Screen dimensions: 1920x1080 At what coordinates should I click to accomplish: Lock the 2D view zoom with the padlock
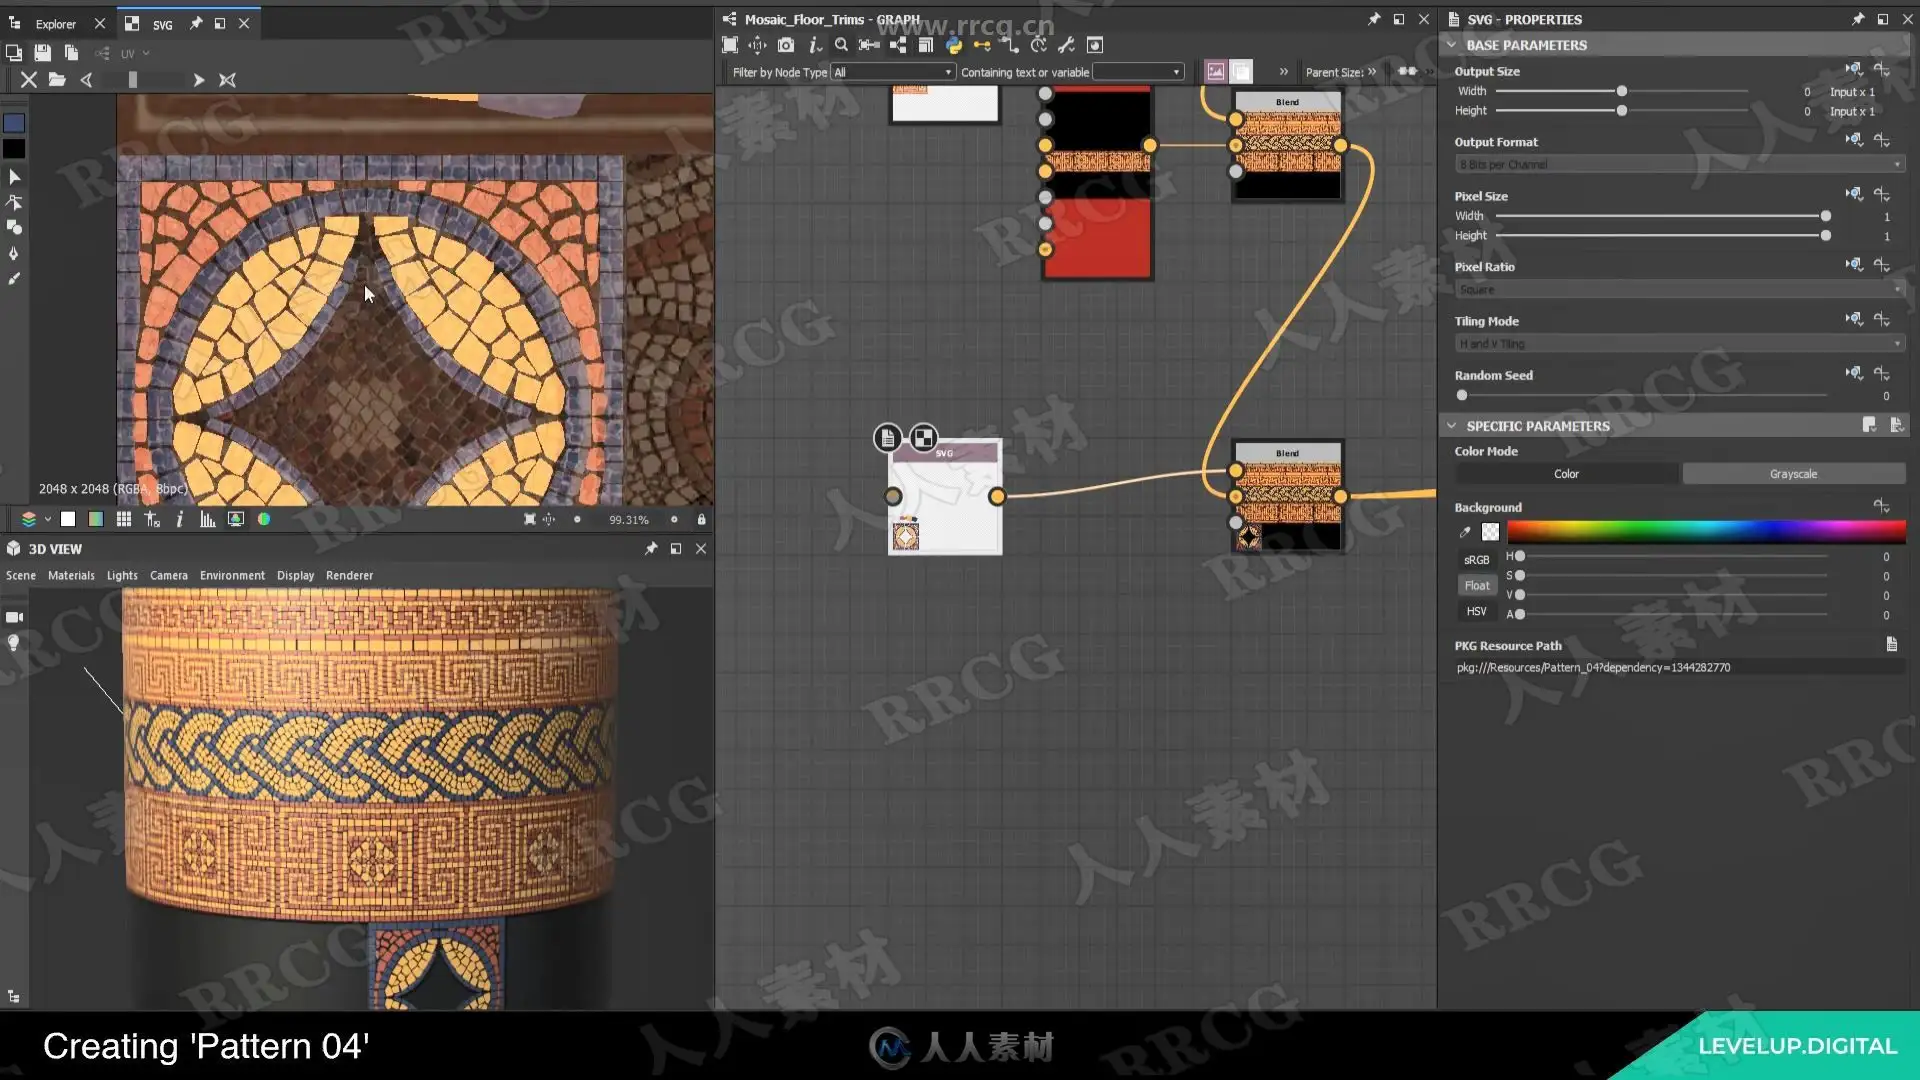(x=701, y=519)
